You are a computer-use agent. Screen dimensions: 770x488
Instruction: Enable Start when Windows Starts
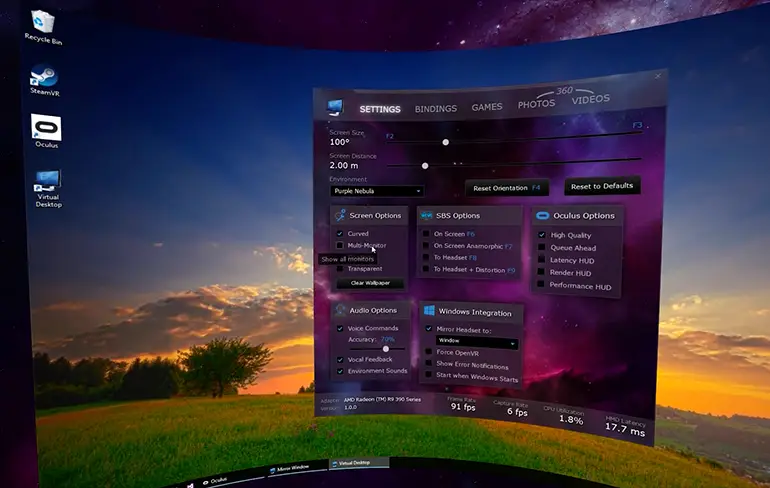(428, 375)
